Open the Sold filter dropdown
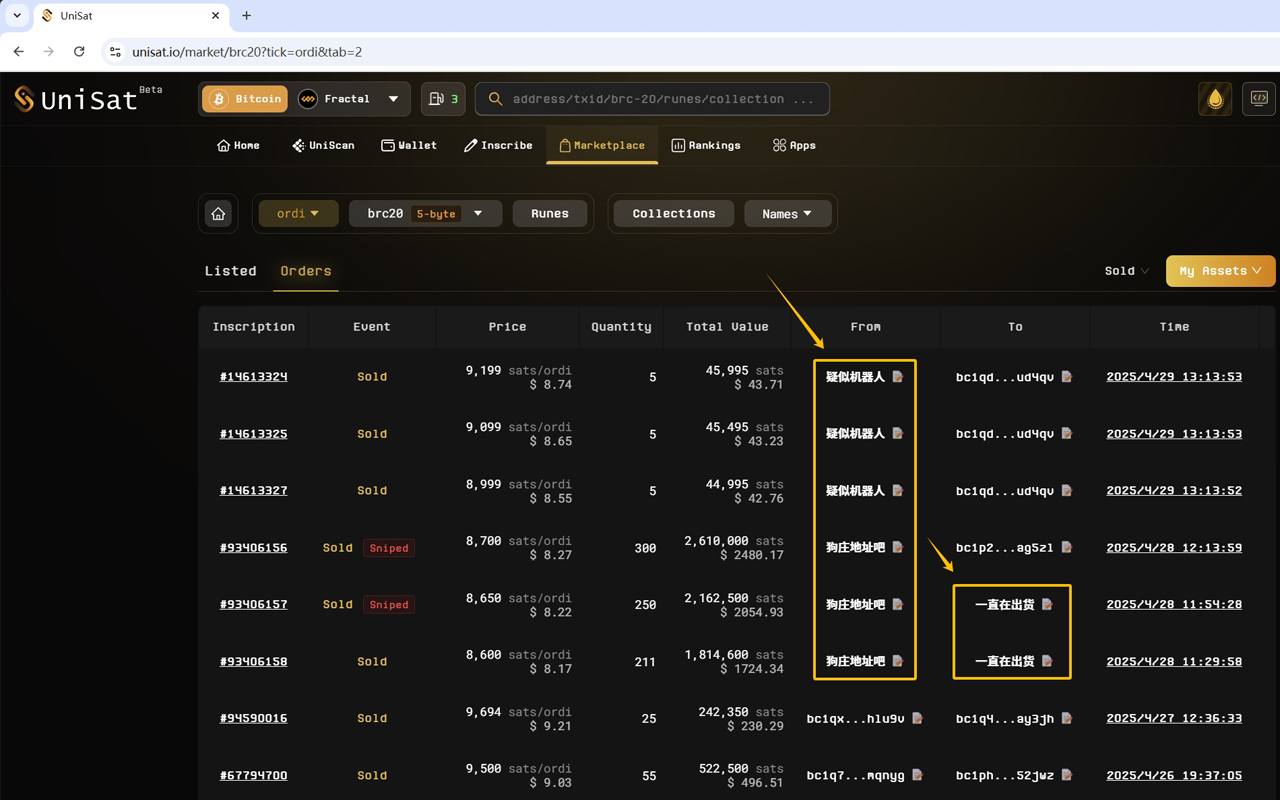Screen dimensions: 1280x800 tap(1126, 271)
